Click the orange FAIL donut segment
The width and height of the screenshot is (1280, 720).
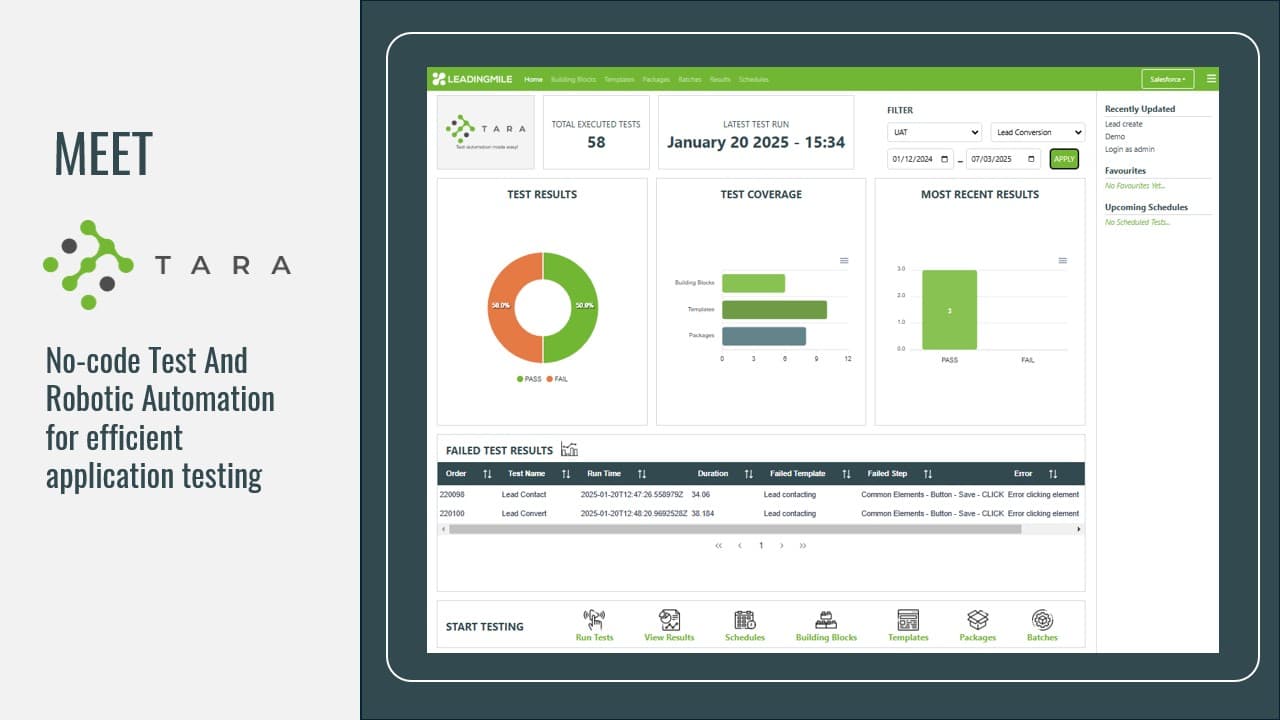(500, 307)
